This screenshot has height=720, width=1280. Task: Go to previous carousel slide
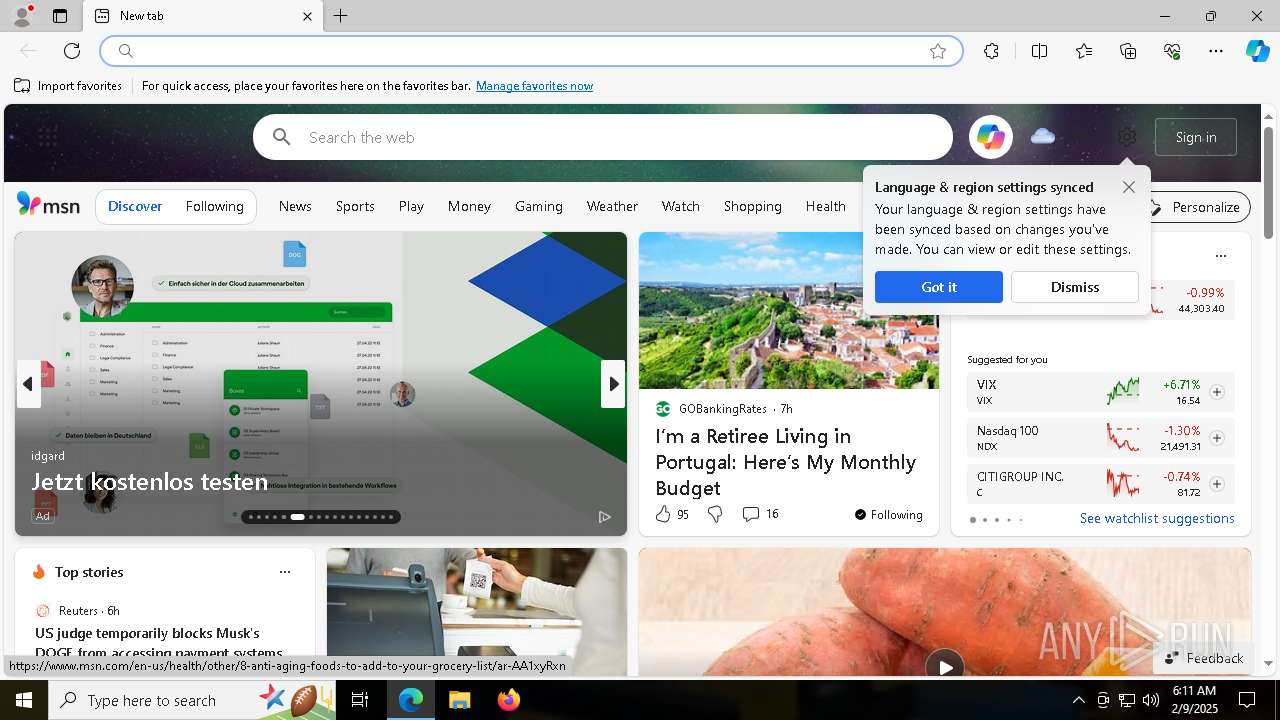(28, 384)
